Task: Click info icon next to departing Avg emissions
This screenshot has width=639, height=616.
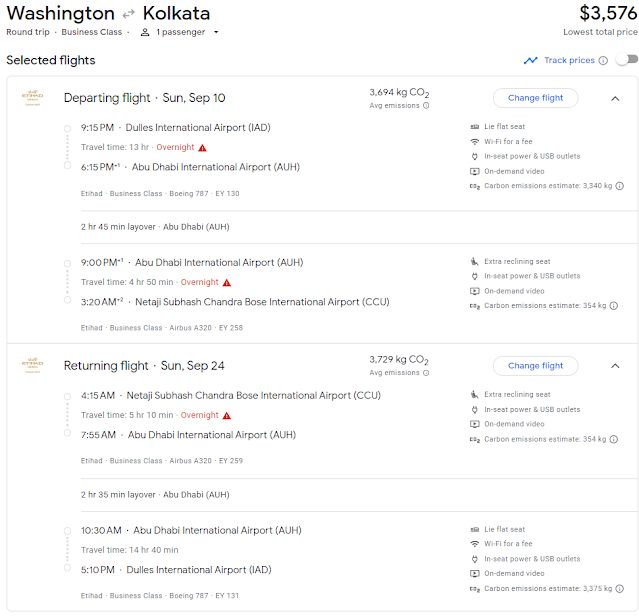Action: 426,105
